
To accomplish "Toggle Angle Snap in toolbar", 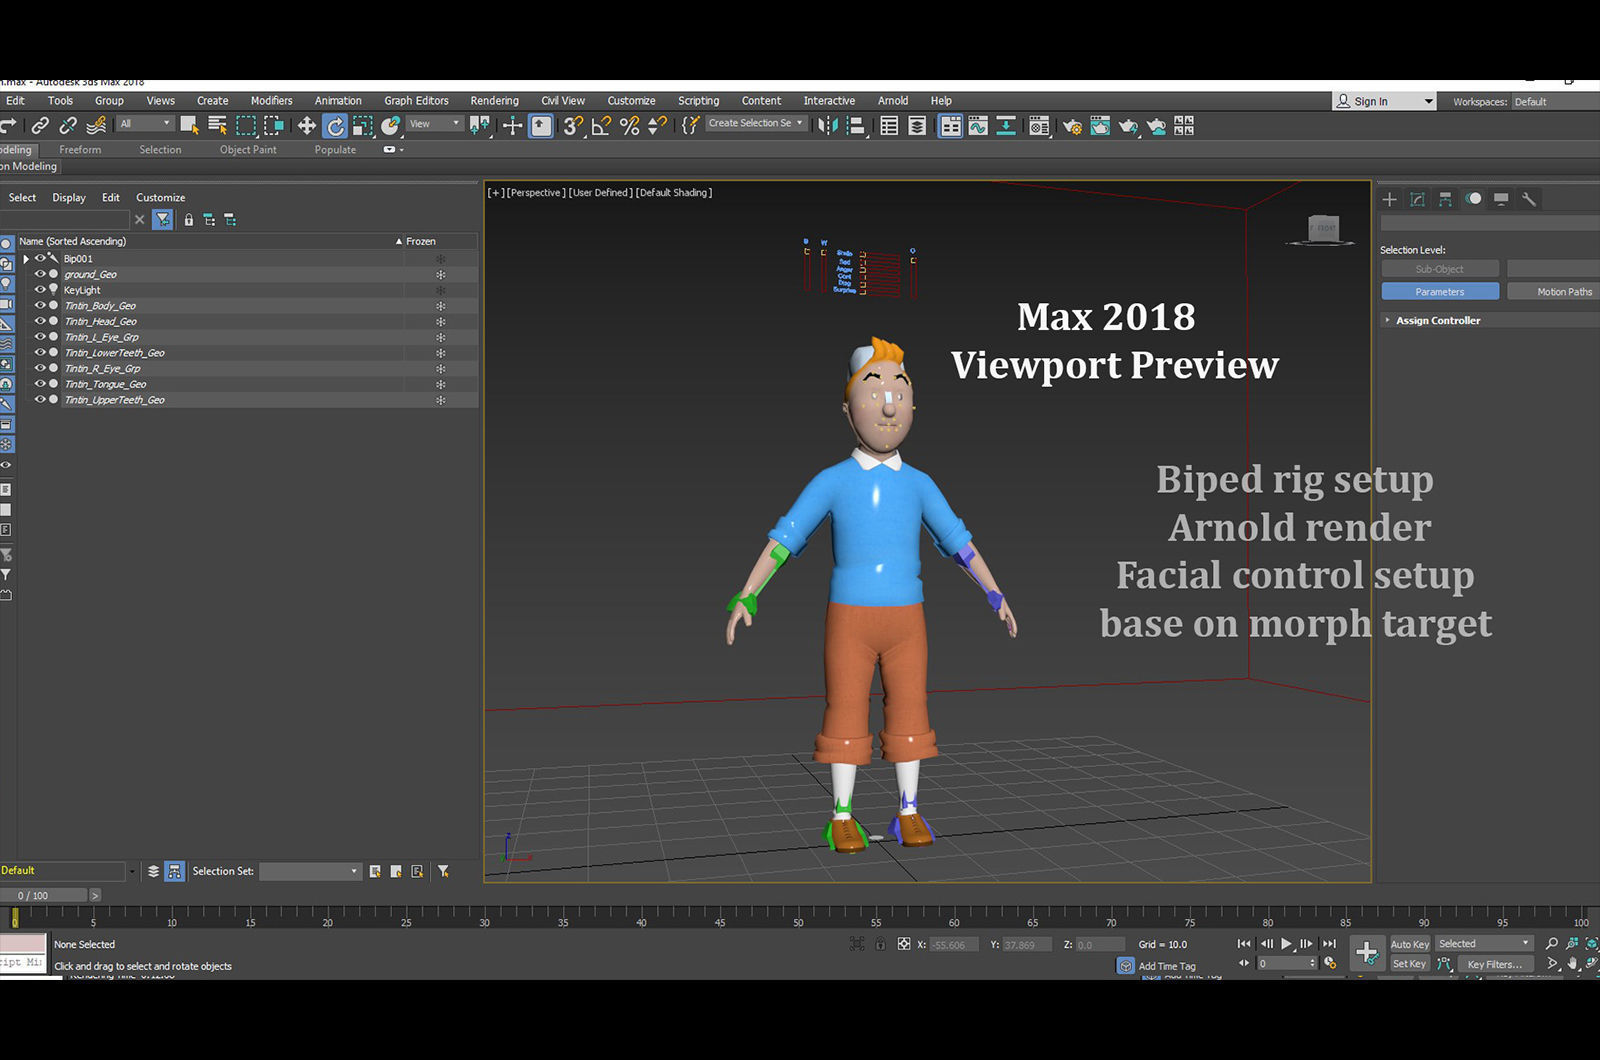I will point(601,125).
